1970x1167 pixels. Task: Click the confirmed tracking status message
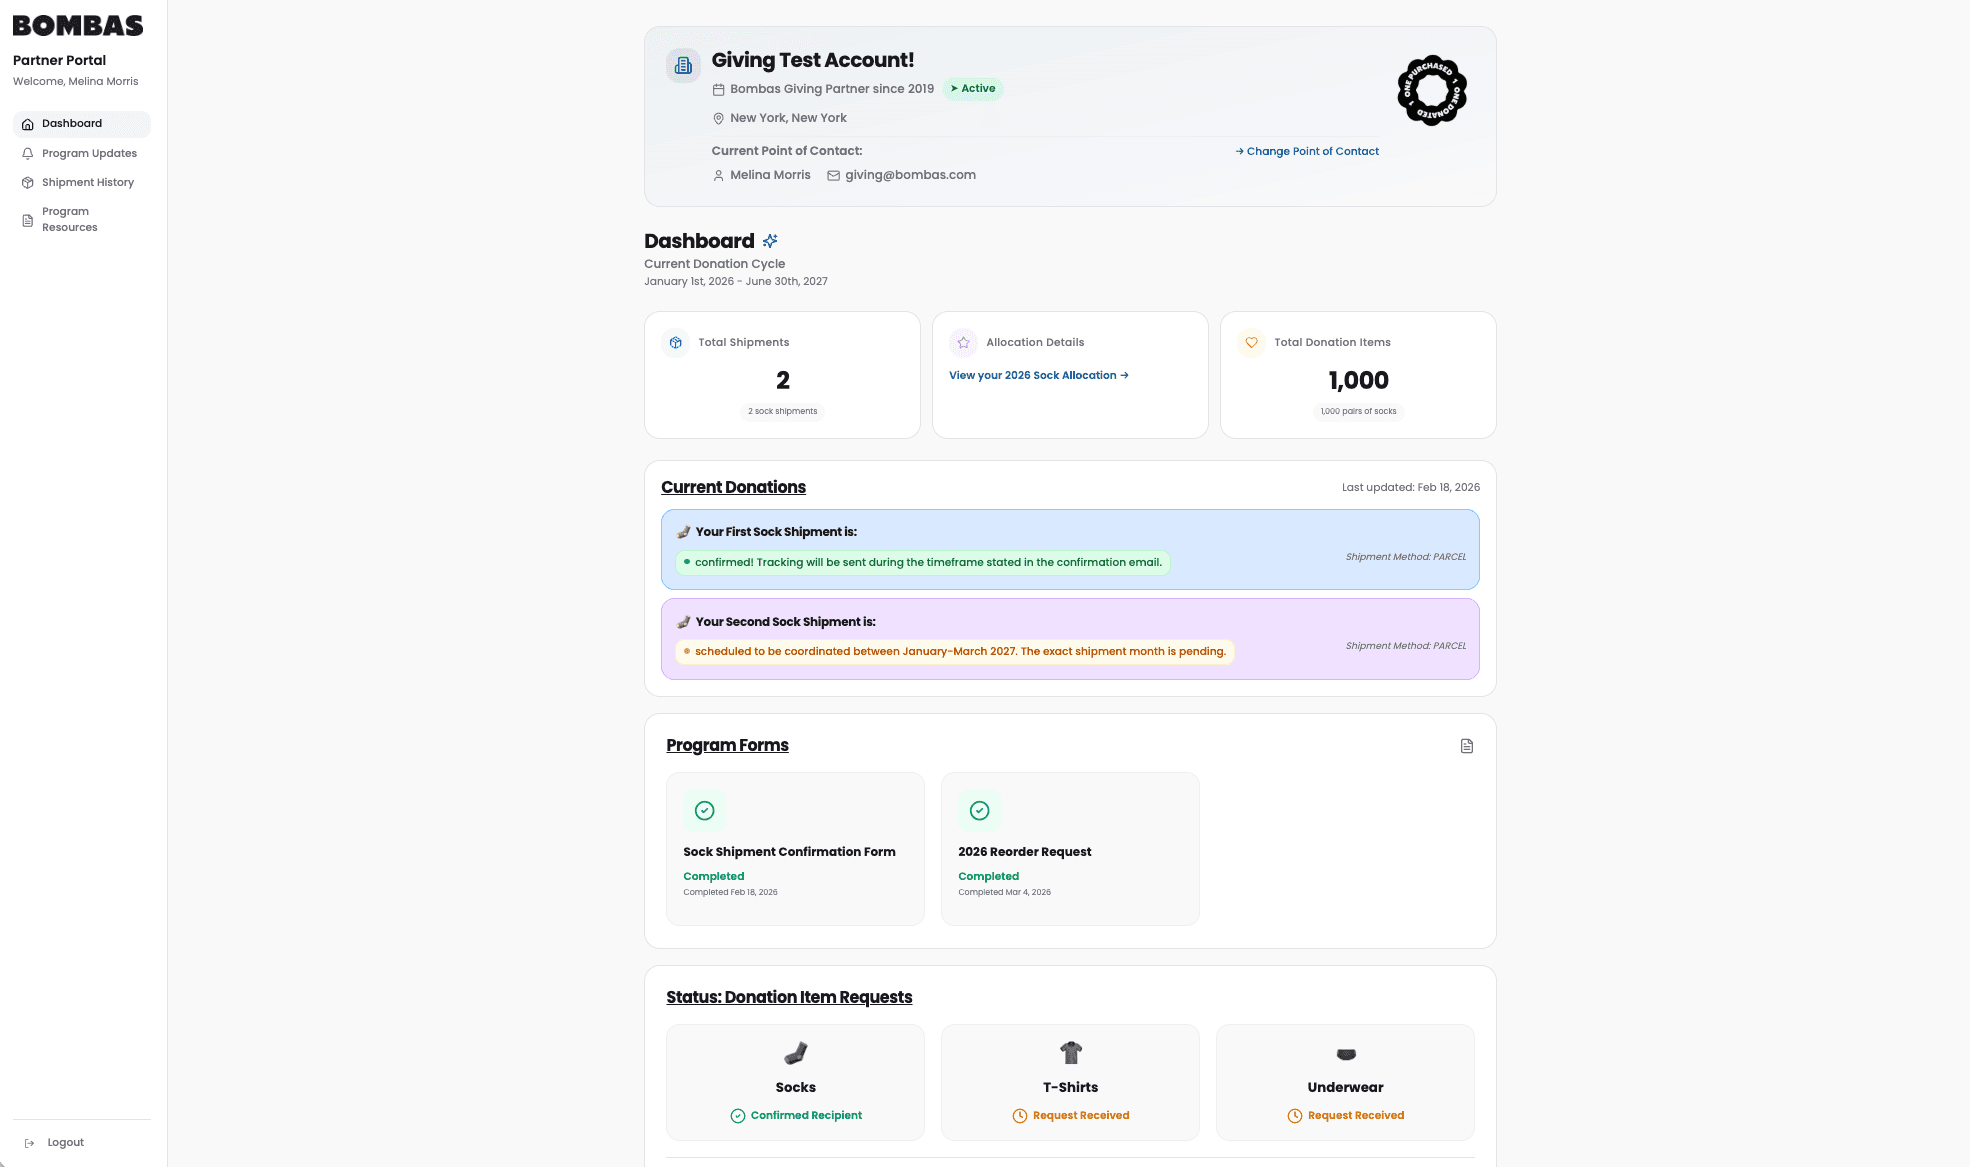(x=923, y=562)
